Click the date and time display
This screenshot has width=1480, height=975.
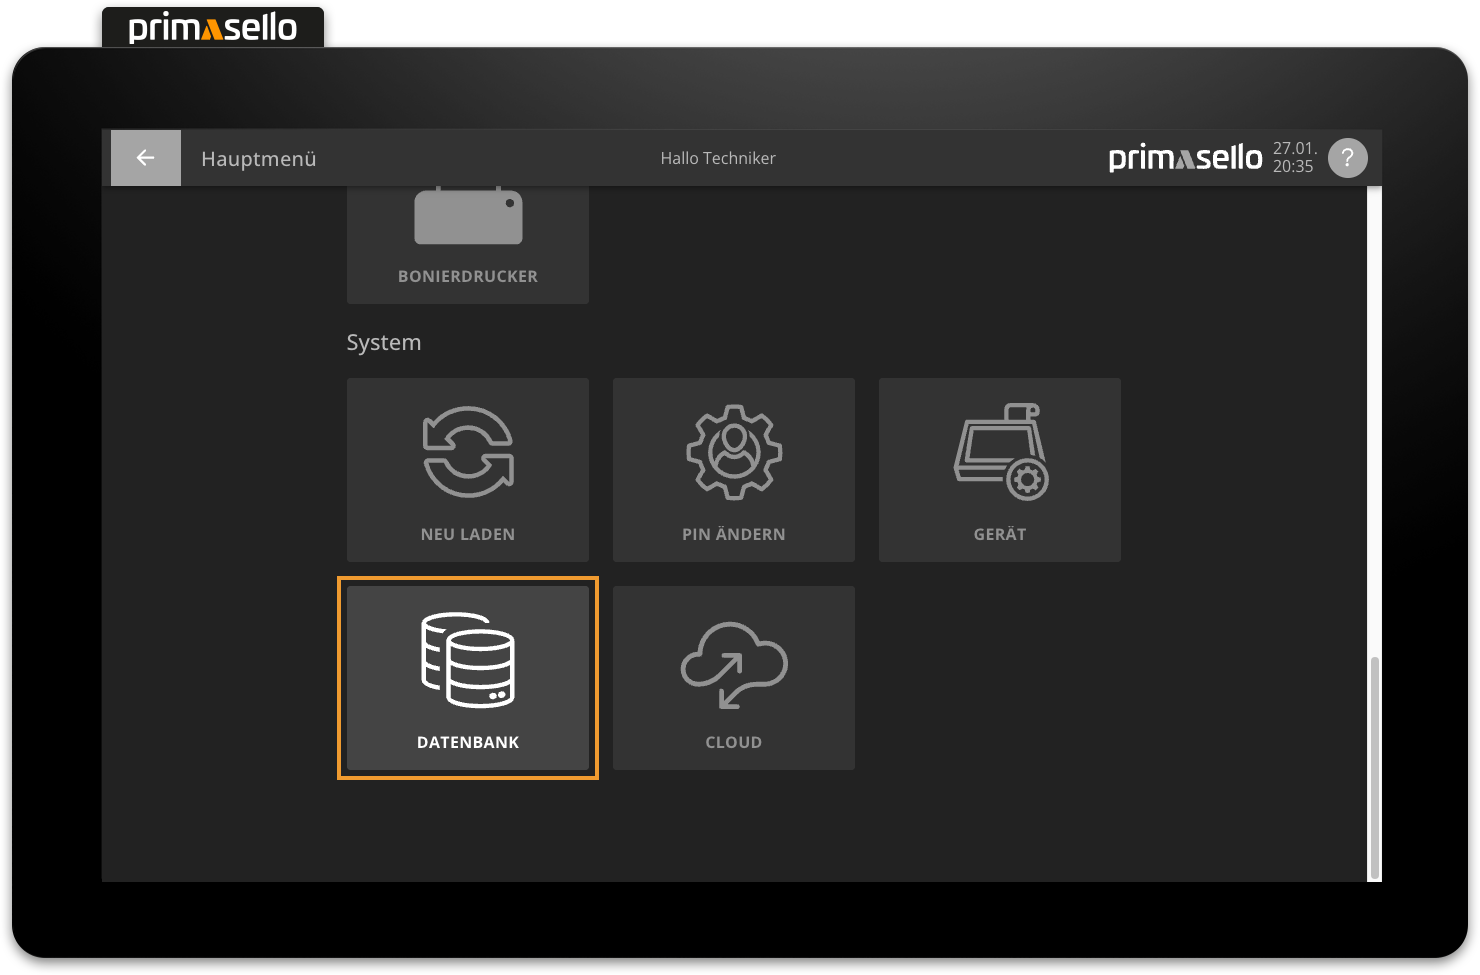pos(1293,158)
